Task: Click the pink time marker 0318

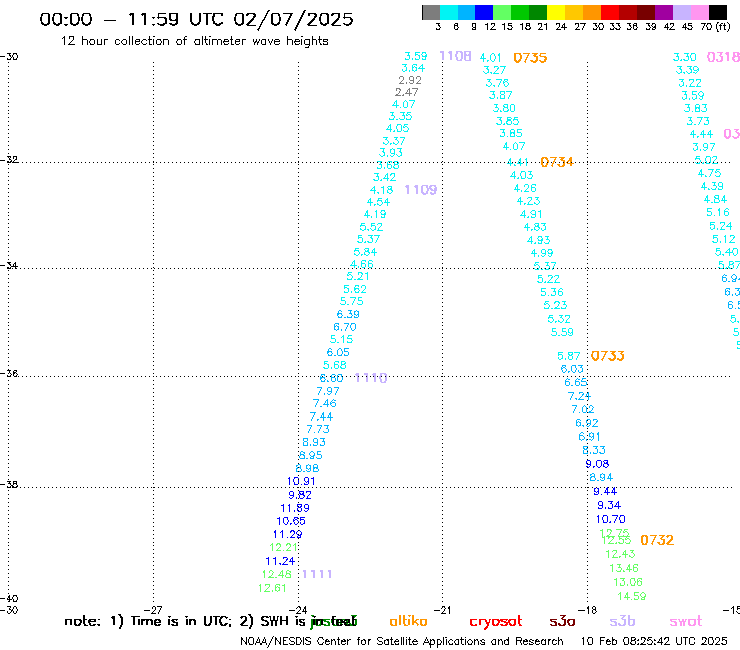Action: click(x=723, y=57)
